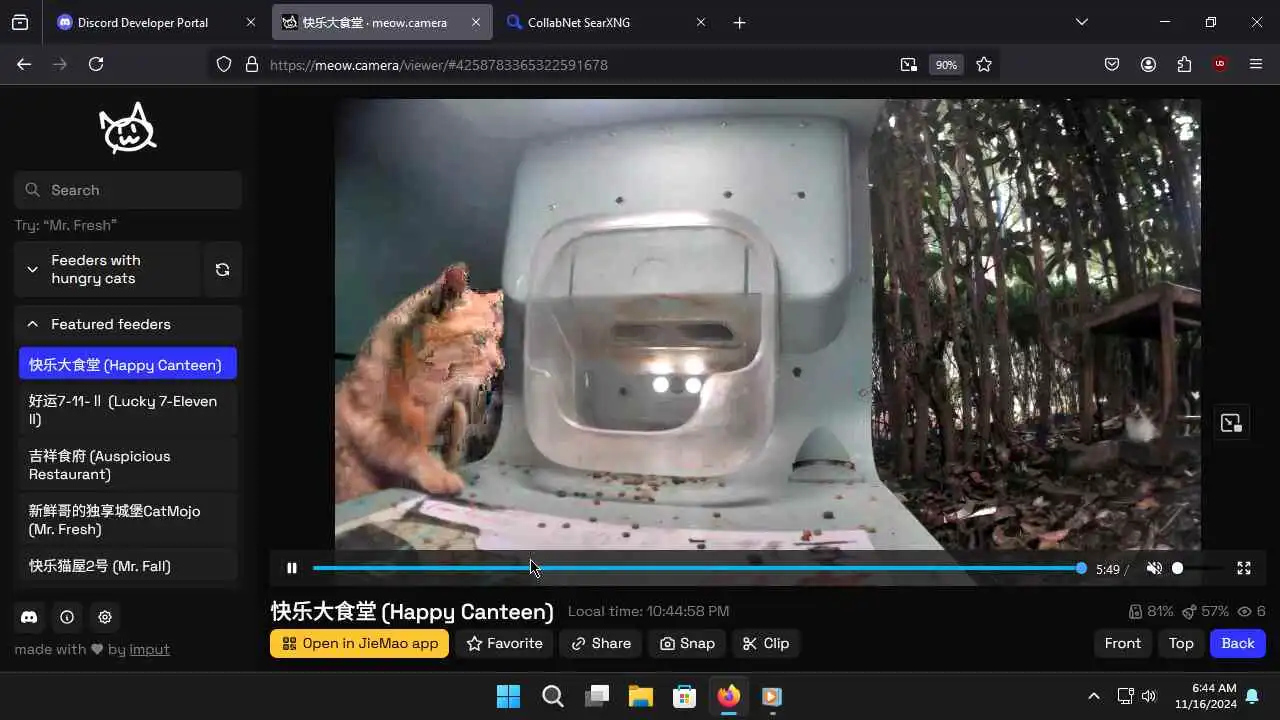This screenshot has width=1280, height=720.
Task: List all tabs dropdown arrow
Action: pos(1081,22)
